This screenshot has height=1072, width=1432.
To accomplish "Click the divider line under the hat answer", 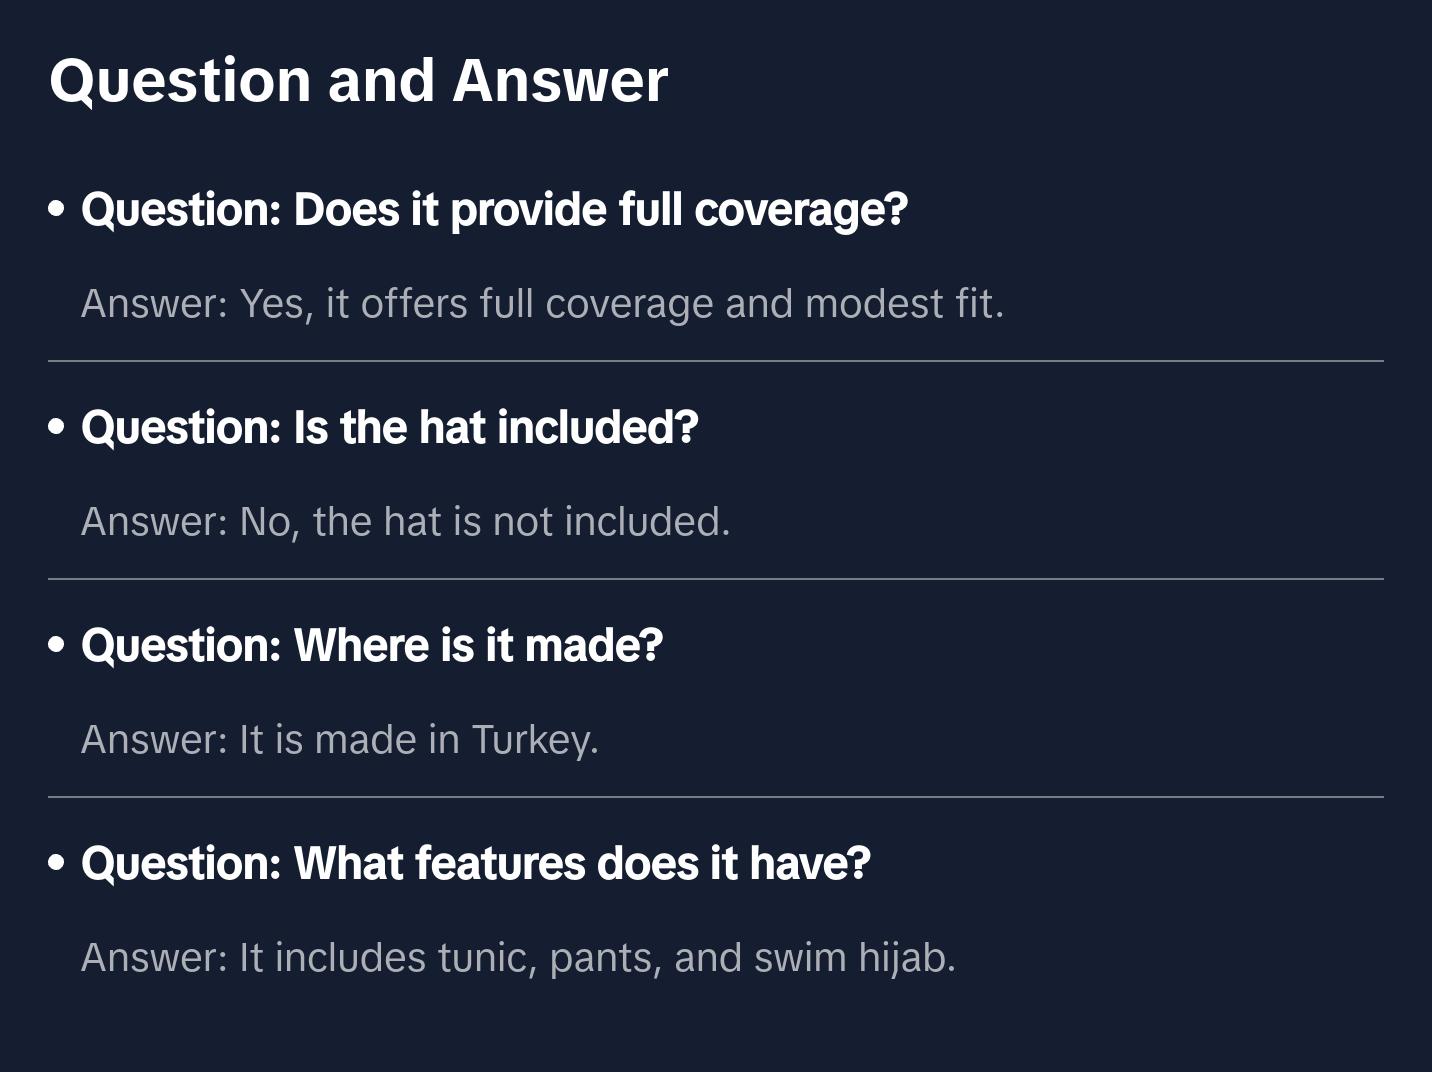I will (x=716, y=579).
